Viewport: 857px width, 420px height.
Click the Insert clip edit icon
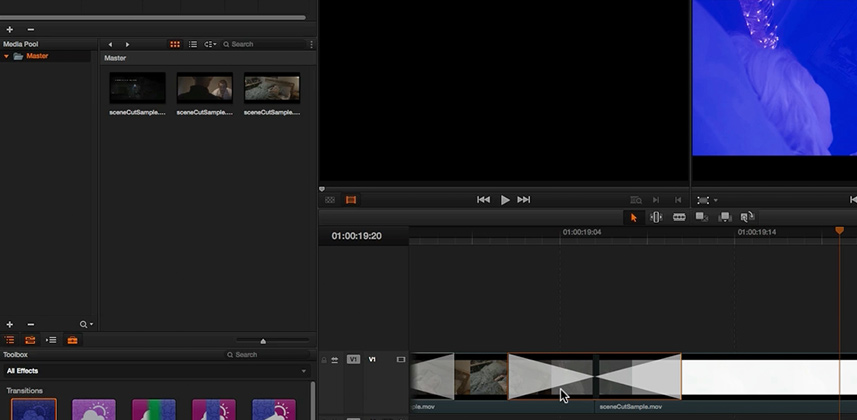pos(702,218)
